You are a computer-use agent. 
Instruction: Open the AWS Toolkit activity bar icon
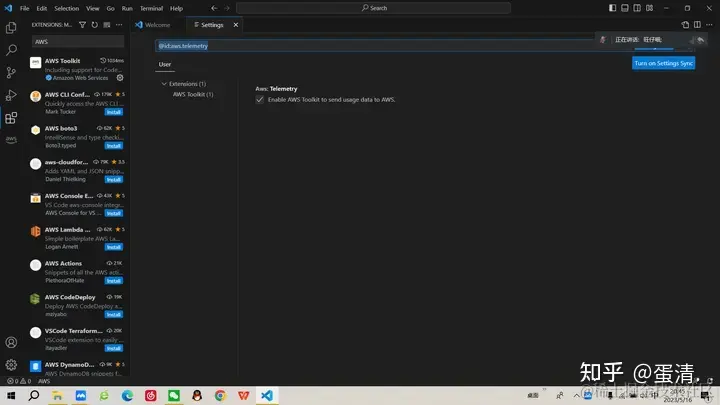pyautogui.click(x=11, y=140)
